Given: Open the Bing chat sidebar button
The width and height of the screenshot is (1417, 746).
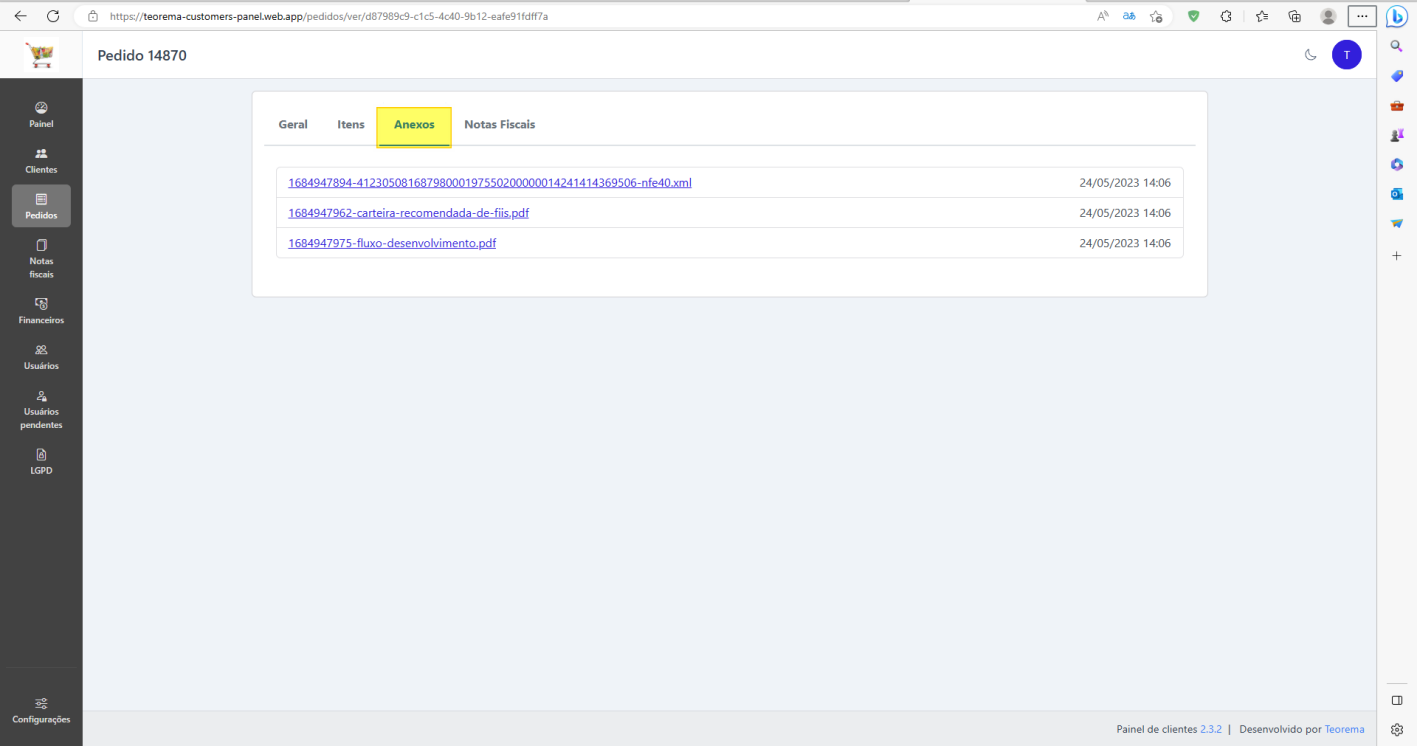Looking at the screenshot, I should pos(1397,16).
